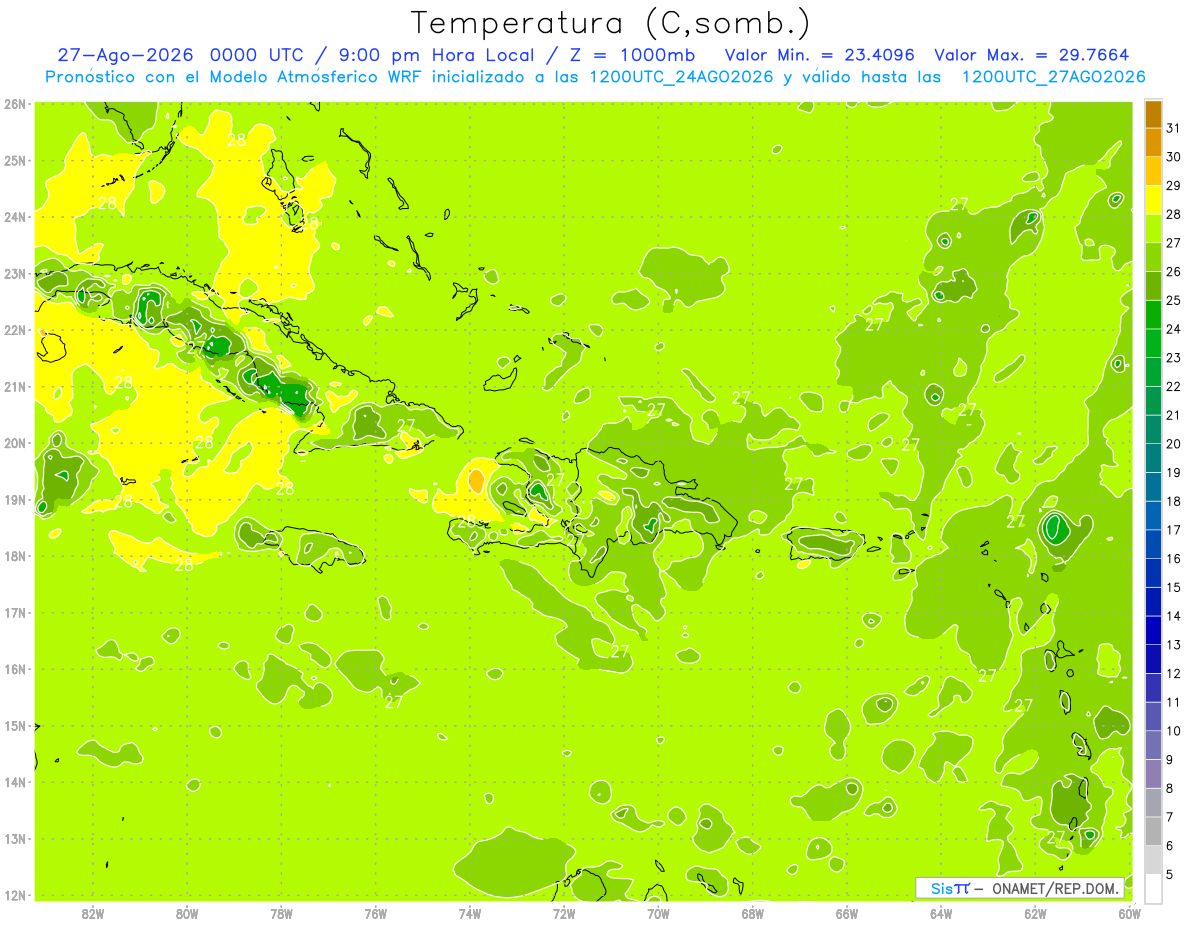Click the 'SisTT' logo text
The image size is (1200, 927).
(x=950, y=888)
